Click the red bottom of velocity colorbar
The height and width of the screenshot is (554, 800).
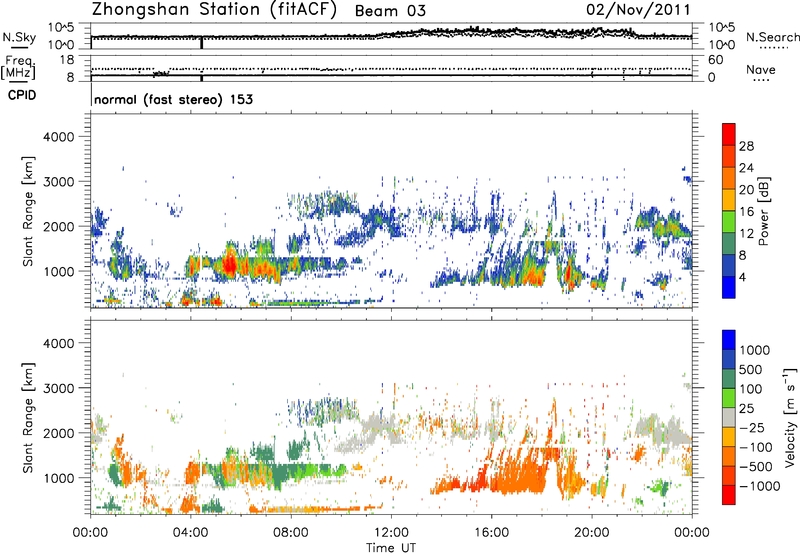[729, 495]
